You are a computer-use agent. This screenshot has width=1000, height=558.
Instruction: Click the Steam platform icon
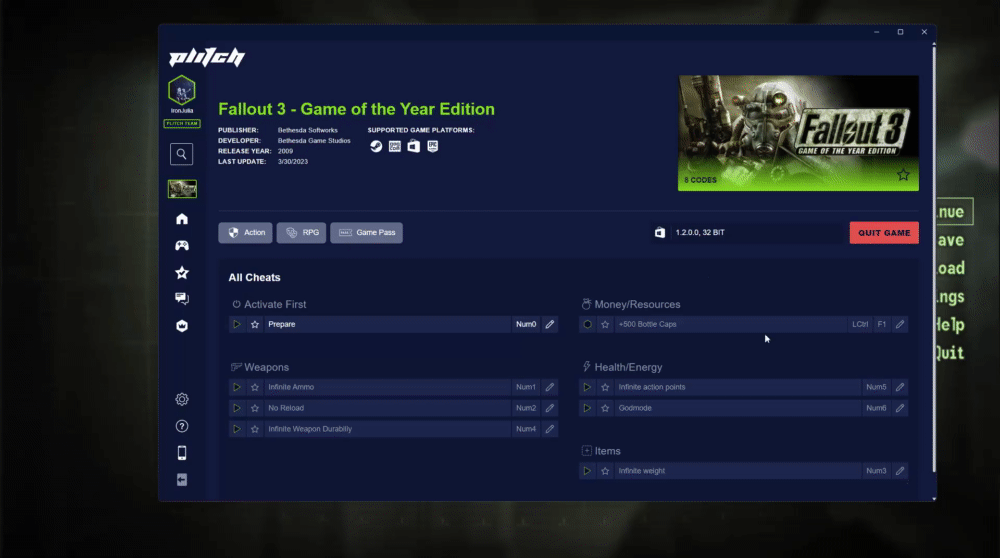point(376,146)
